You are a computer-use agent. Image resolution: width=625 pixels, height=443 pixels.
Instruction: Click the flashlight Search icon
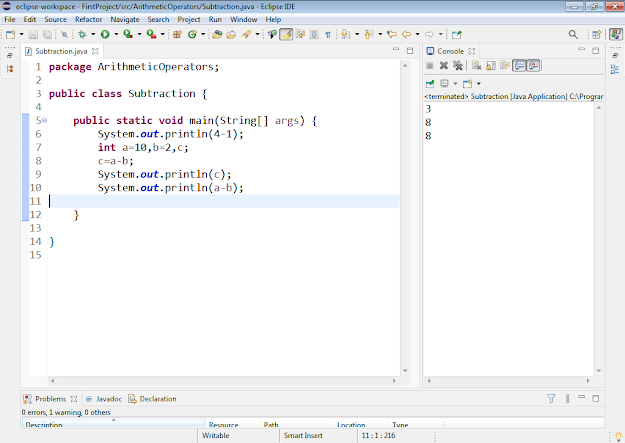point(246,35)
